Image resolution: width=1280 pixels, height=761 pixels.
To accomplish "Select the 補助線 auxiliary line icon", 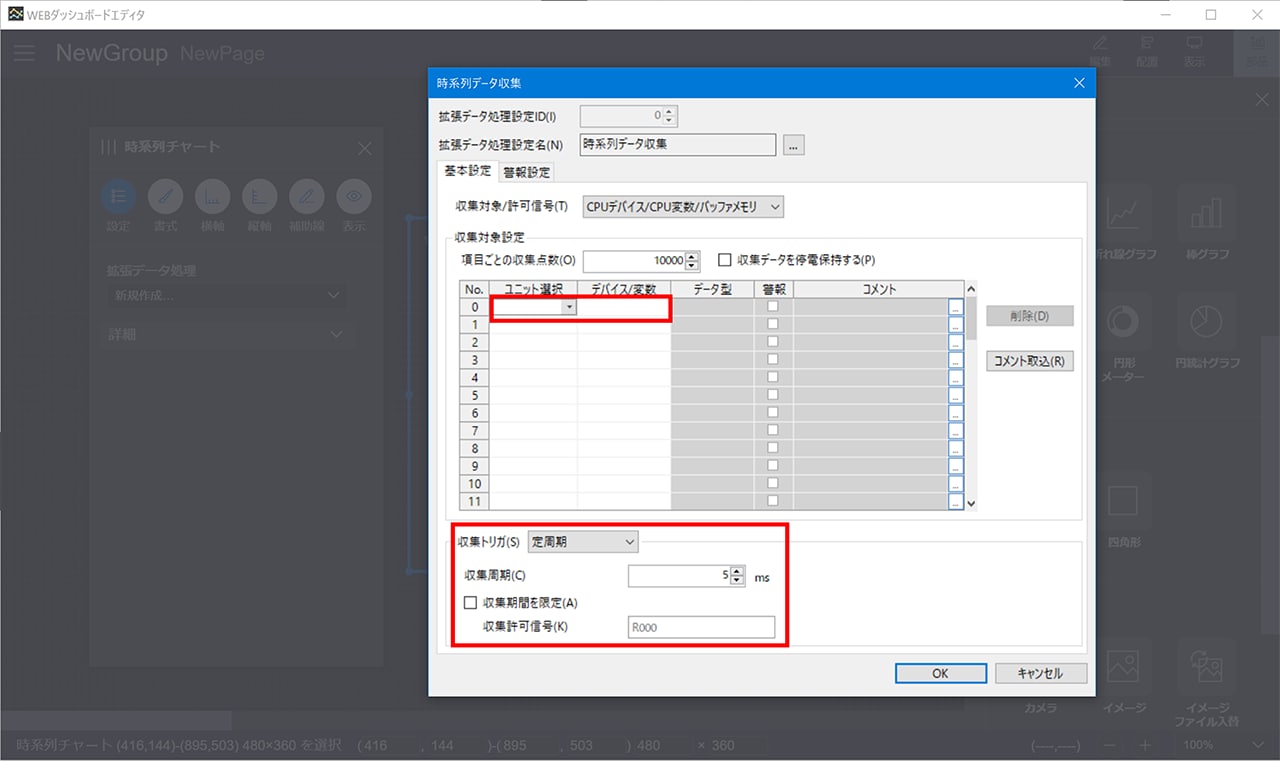I will (x=306, y=196).
